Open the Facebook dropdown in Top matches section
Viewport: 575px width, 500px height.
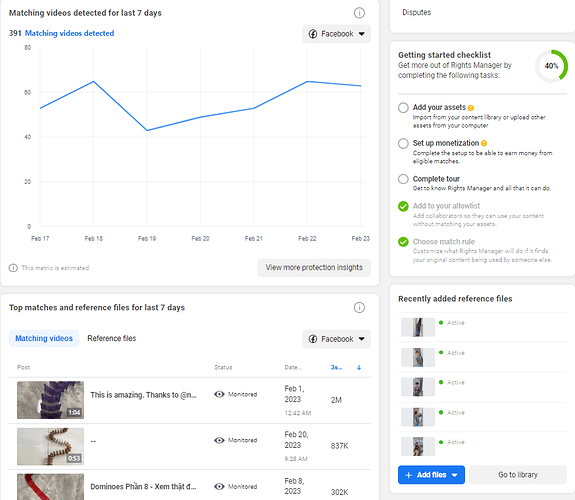336,339
